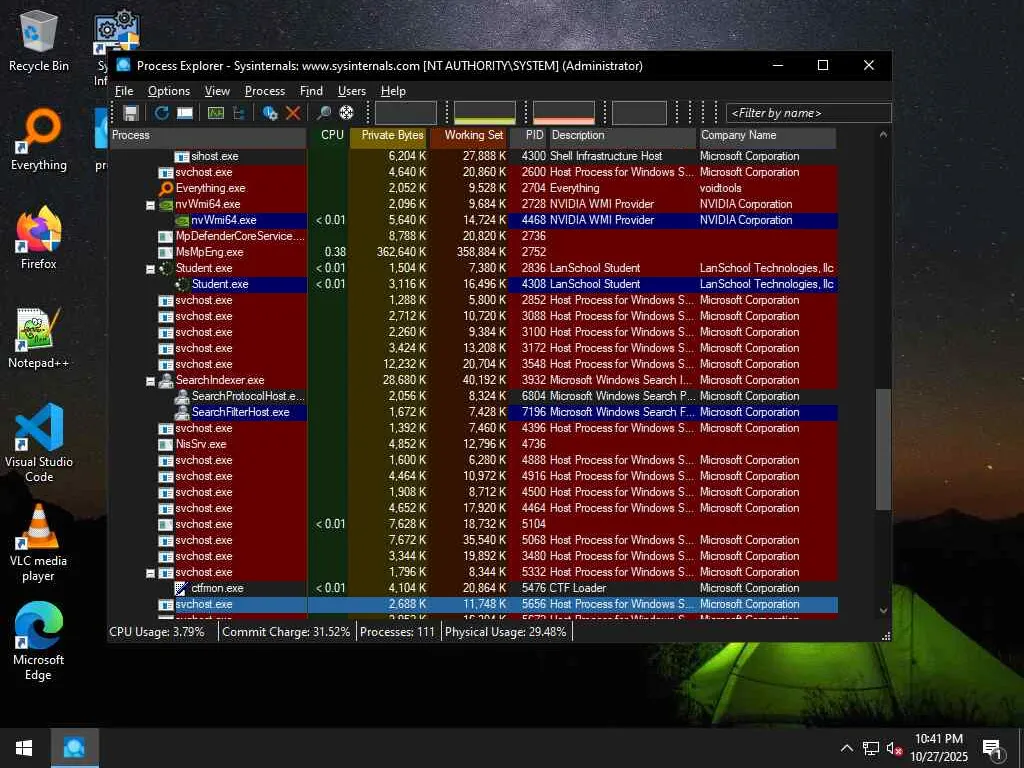This screenshot has width=1024, height=768.
Task: Sort by the Description column header
Action: point(622,136)
